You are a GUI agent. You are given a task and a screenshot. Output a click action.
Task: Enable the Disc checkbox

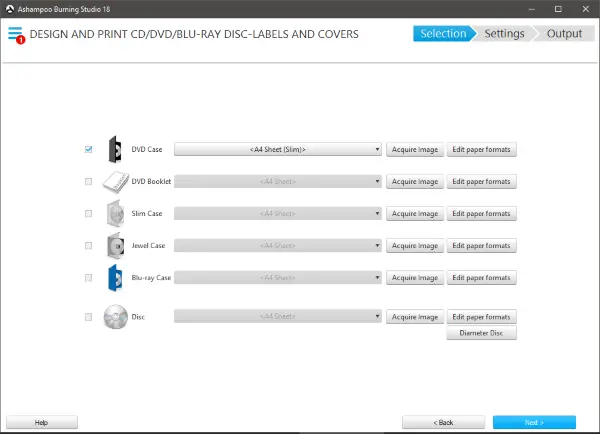(88, 317)
